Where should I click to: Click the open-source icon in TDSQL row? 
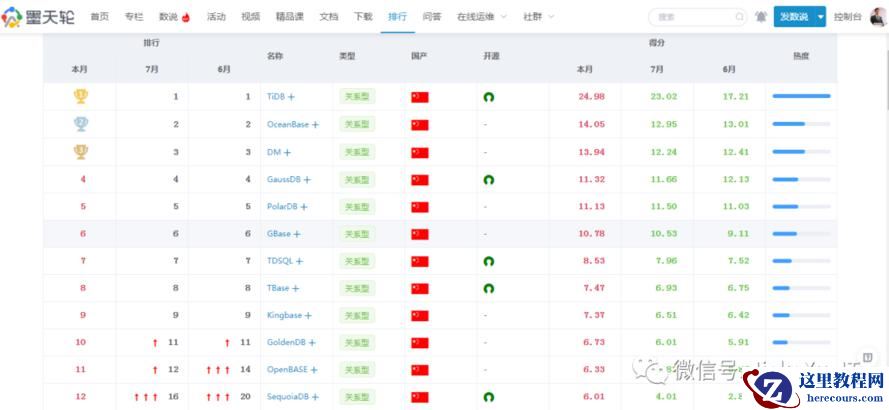pos(488,261)
